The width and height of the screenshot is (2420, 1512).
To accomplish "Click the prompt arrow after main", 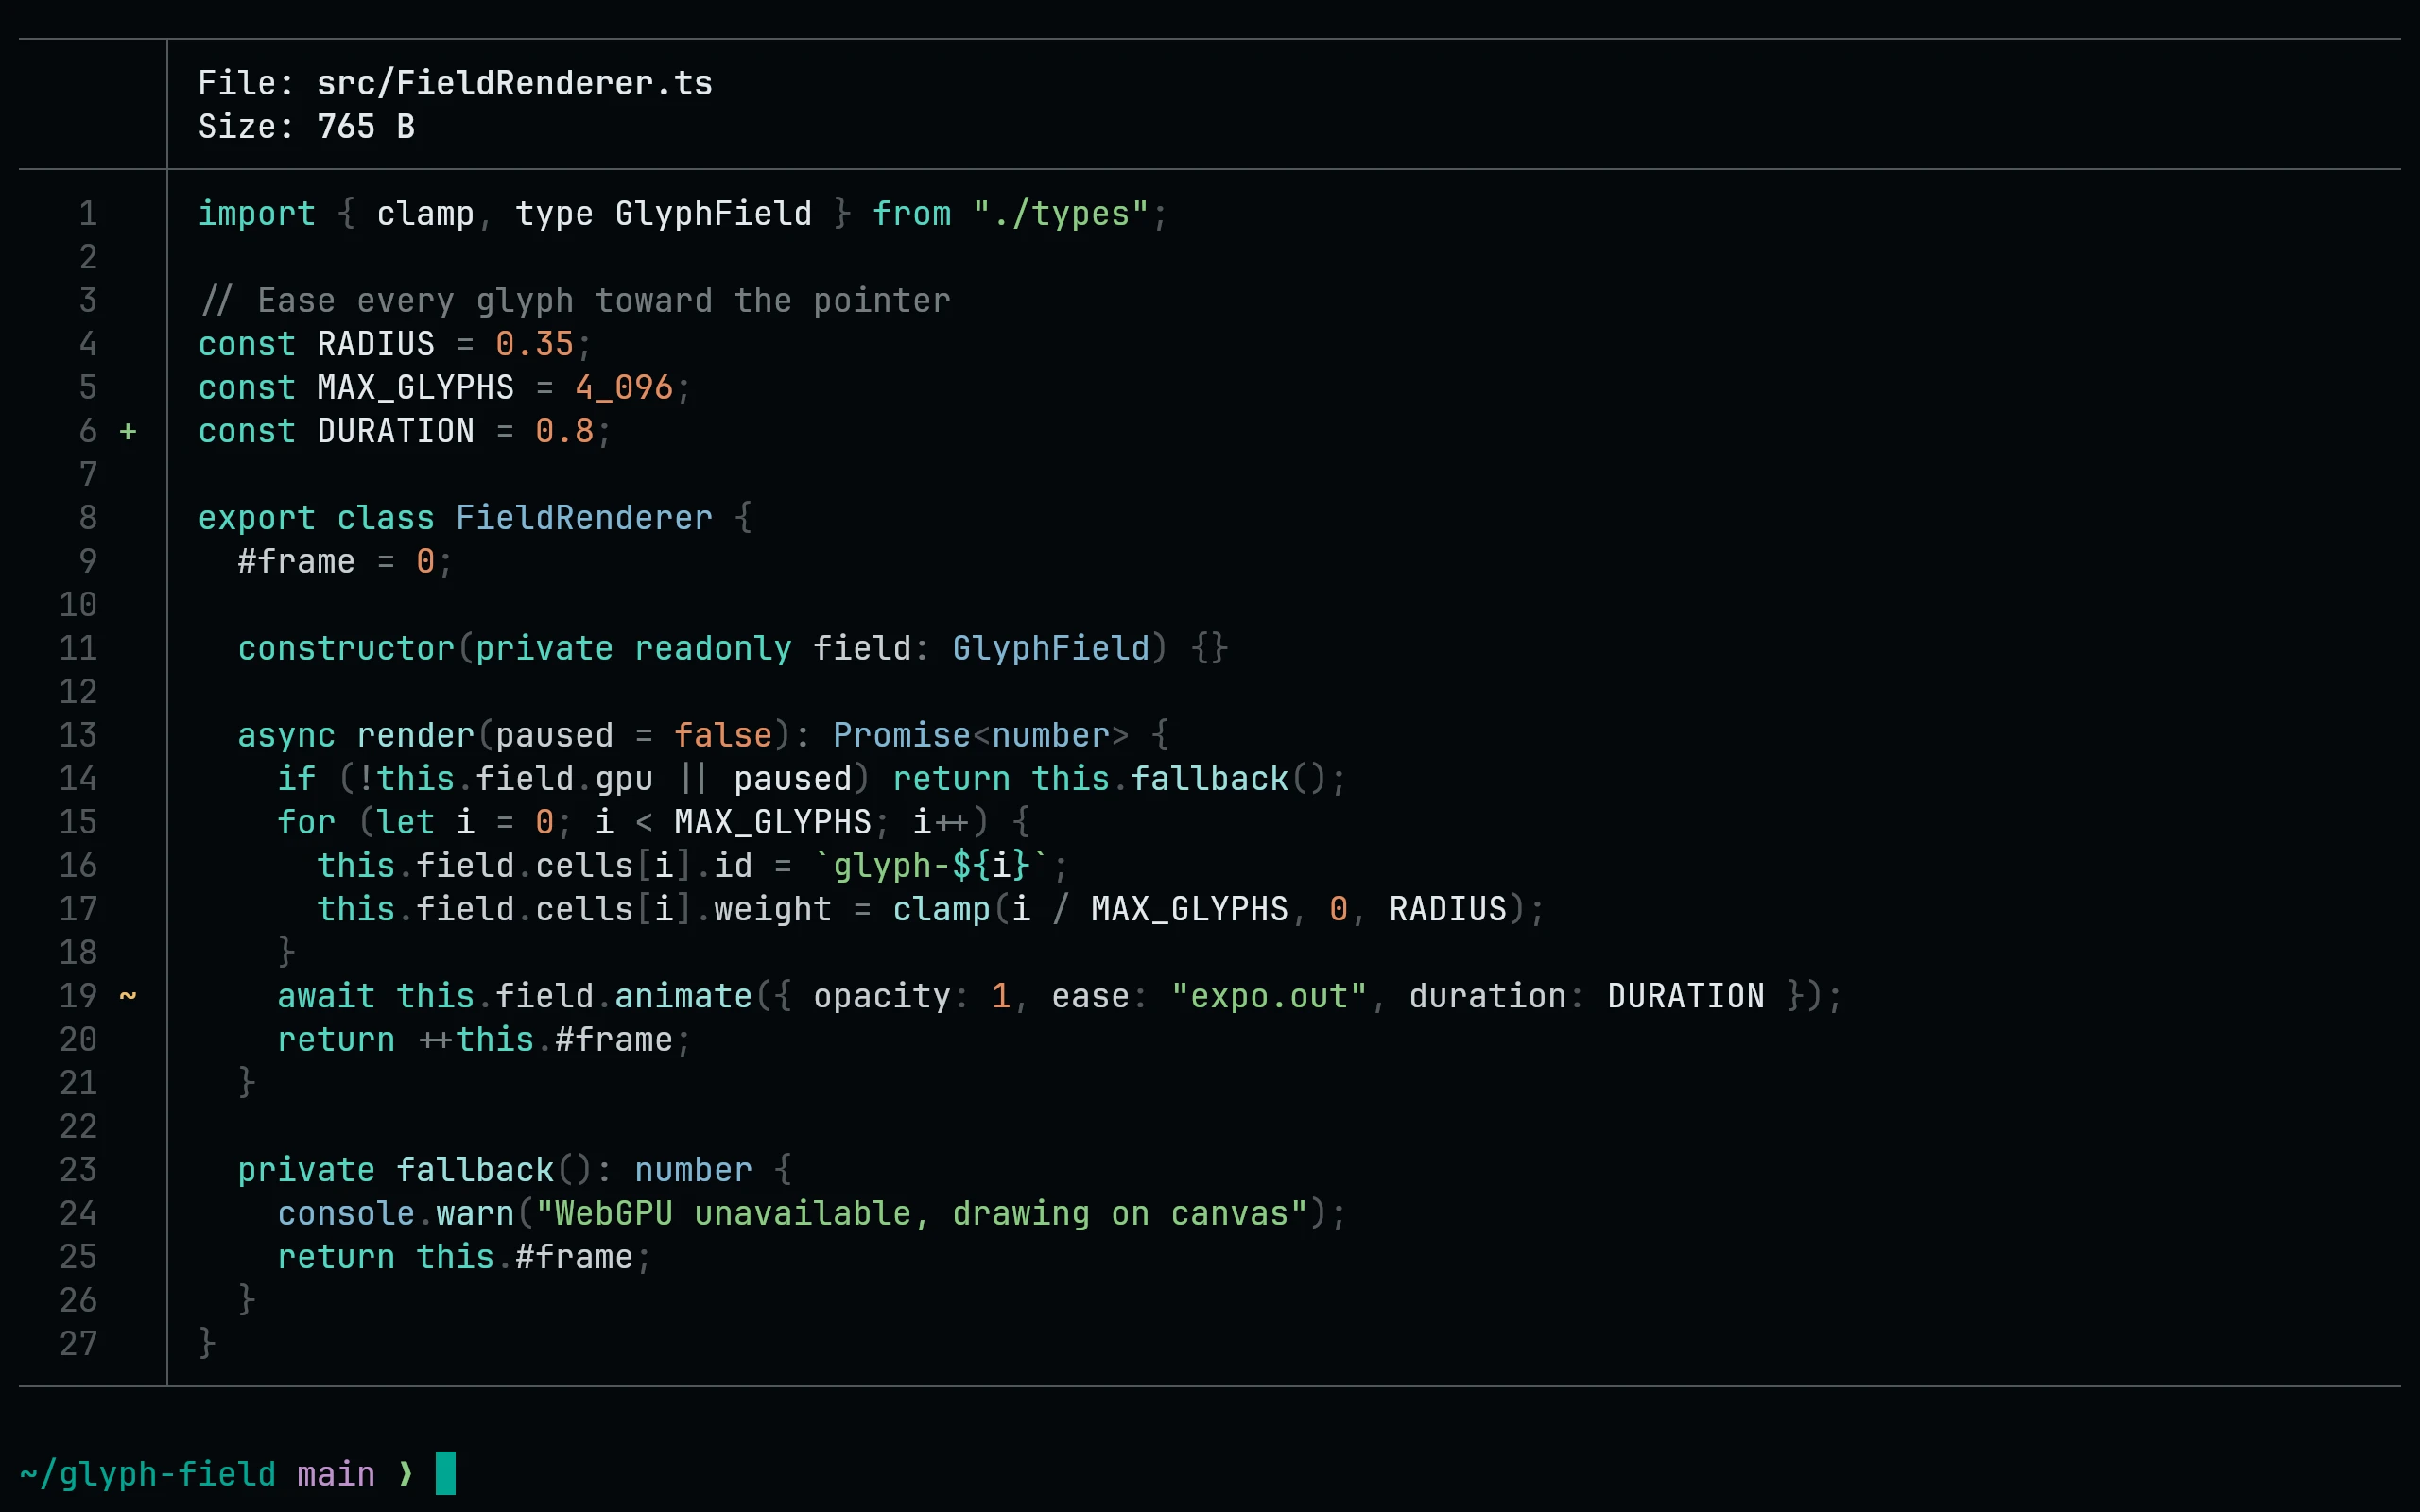I will (x=405, y=1474).
